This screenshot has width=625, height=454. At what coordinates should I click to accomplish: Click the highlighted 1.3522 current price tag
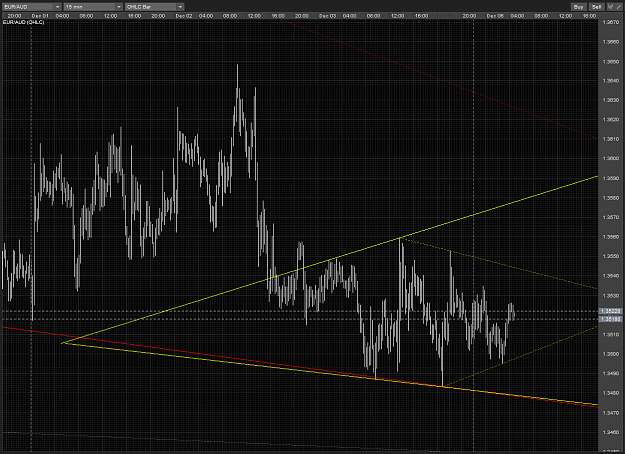(611, 311)
